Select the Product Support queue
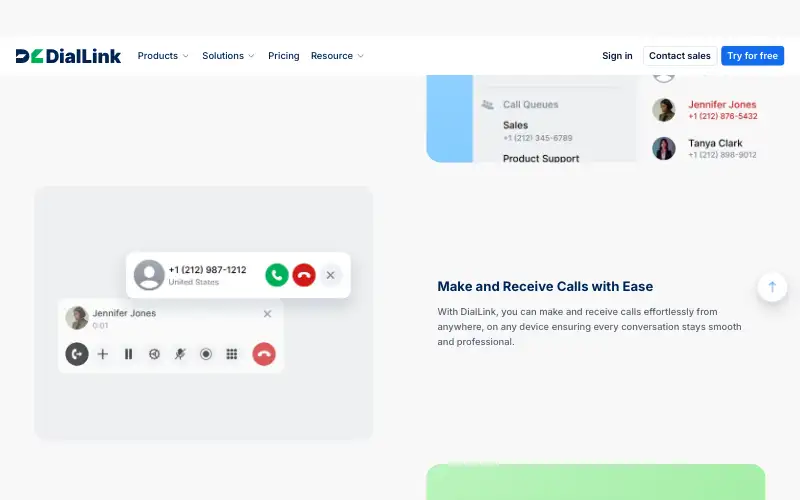The height and width of the screenshot is (500, 800). [x=541, y=158]
